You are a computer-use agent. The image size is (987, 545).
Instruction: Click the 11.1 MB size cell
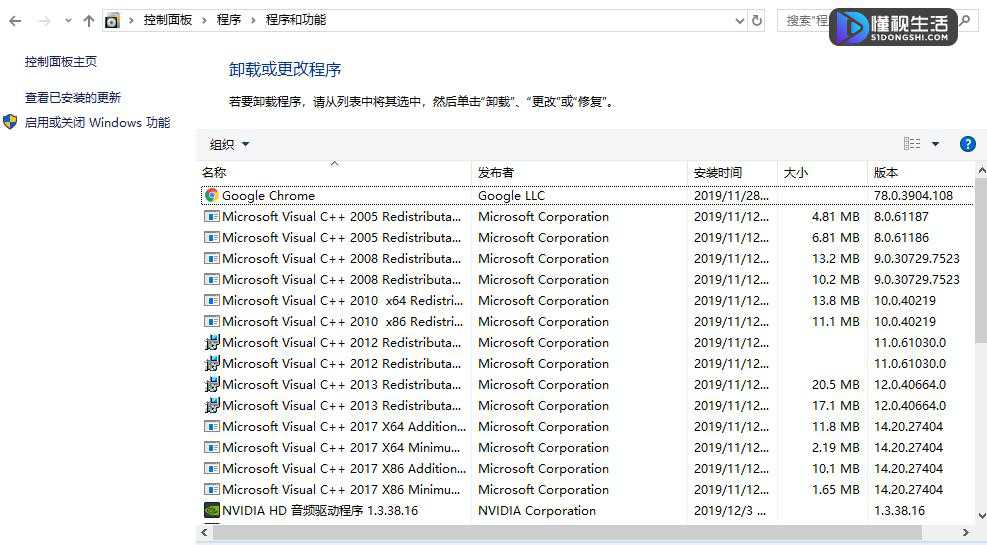pyautogui.click(x=835, y=322)
